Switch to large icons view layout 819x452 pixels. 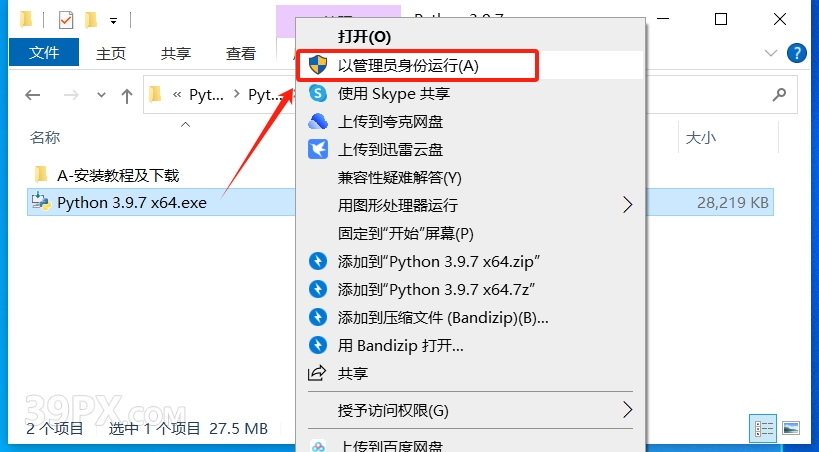pyautogui.click(x=791, y=428)
